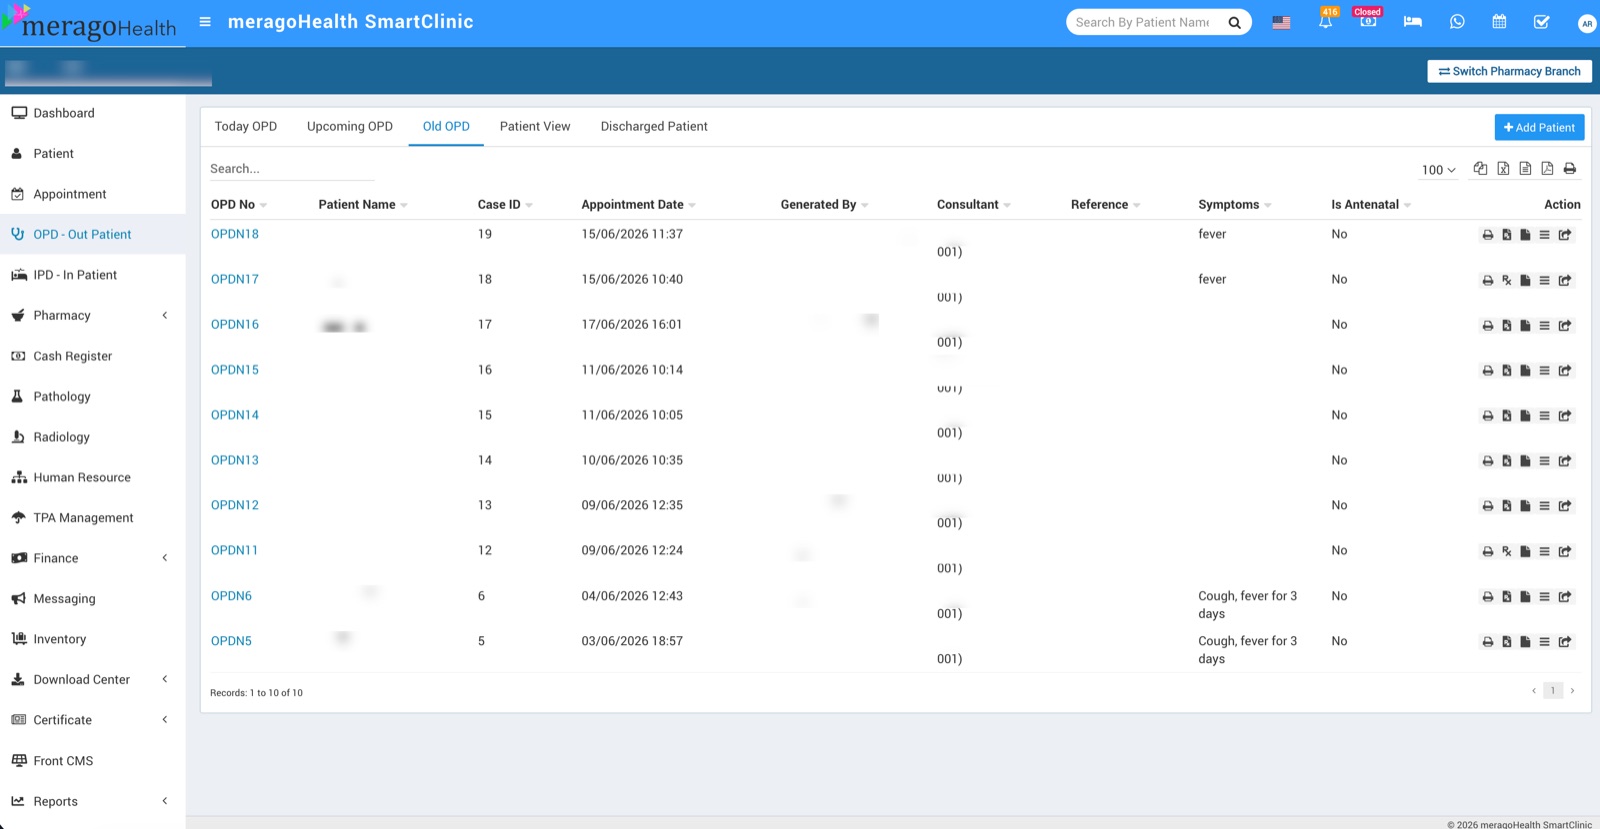Screen dimensions: 1600x829
Task: Select the US flag language icon
Action: [x=1281, y=22]
